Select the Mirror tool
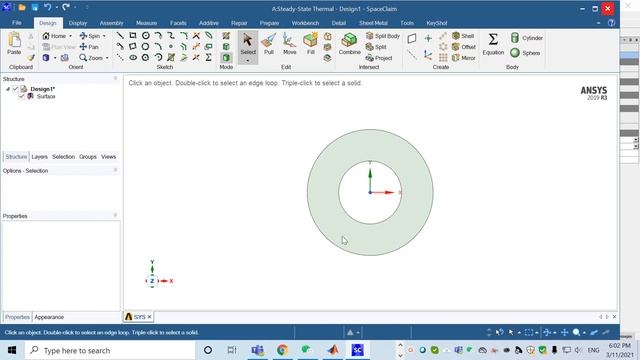 click(464, 58)
